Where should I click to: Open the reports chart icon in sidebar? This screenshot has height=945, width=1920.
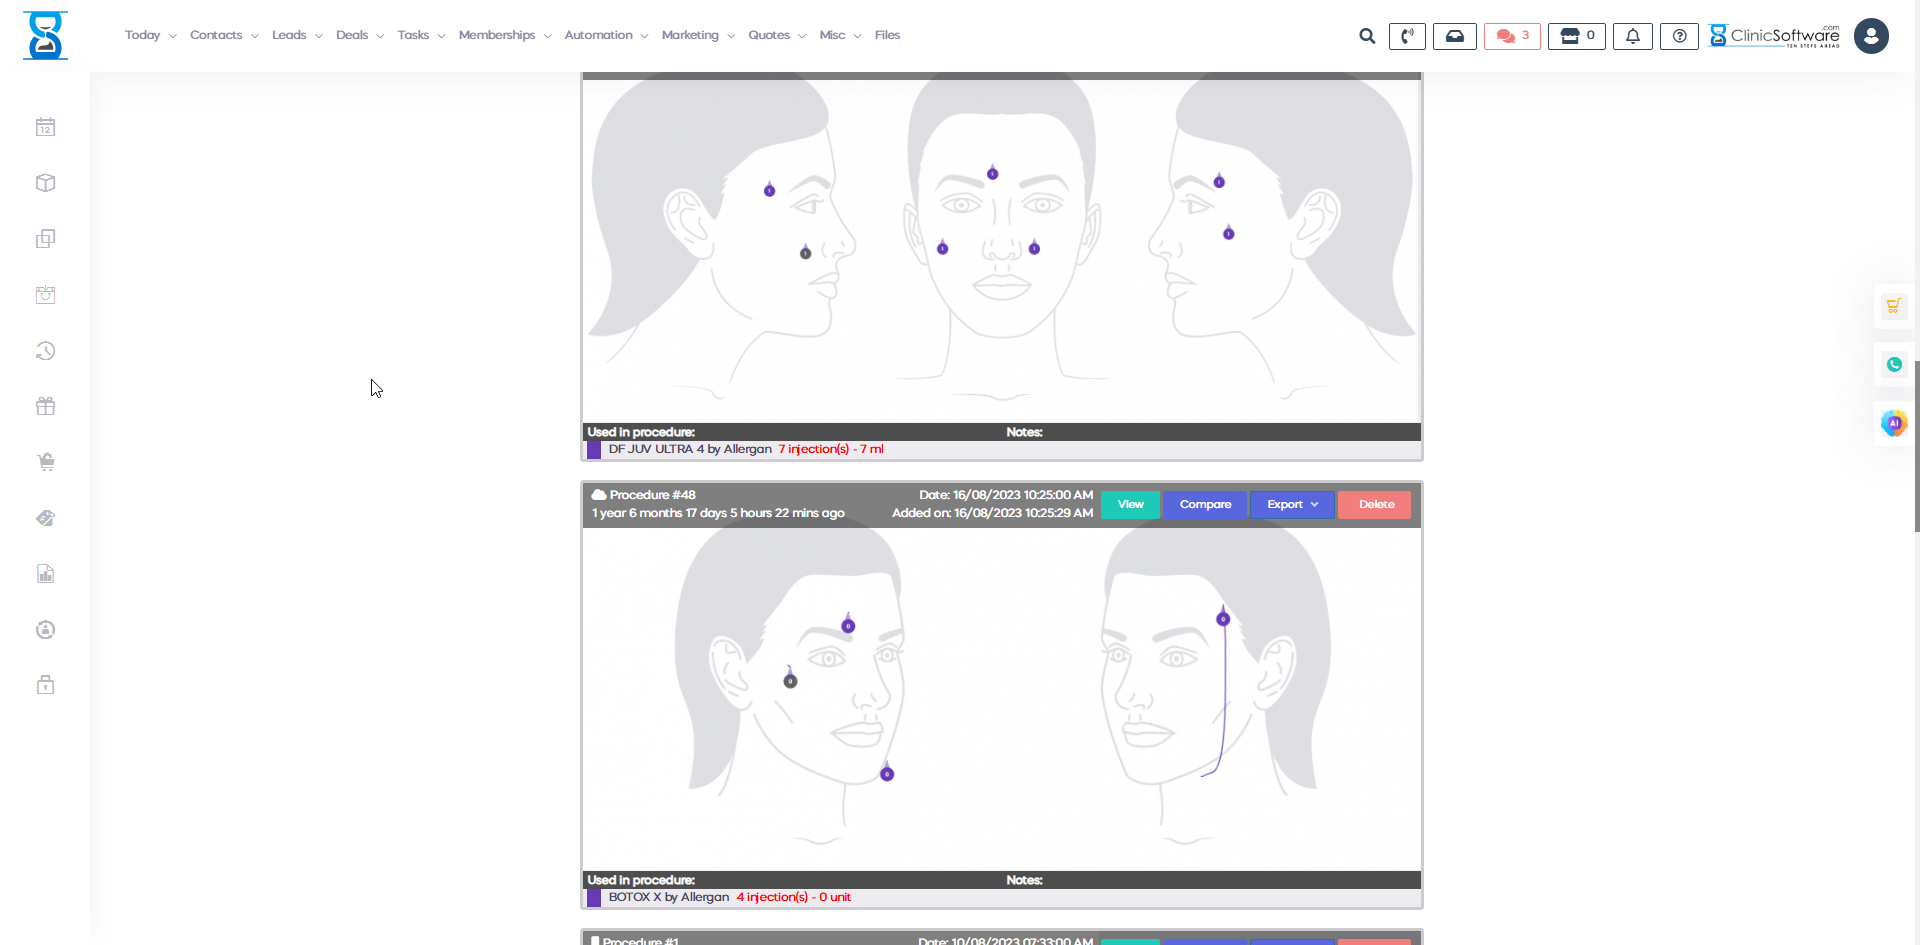click(x=45, y=573)
